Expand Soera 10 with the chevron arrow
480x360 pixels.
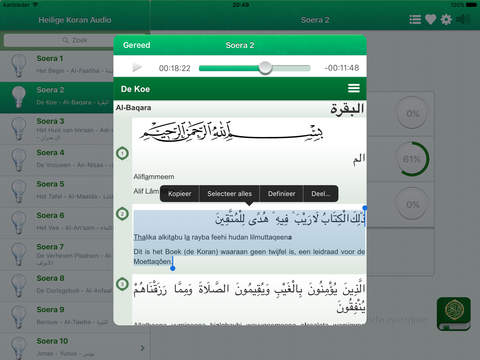point(142,348)
